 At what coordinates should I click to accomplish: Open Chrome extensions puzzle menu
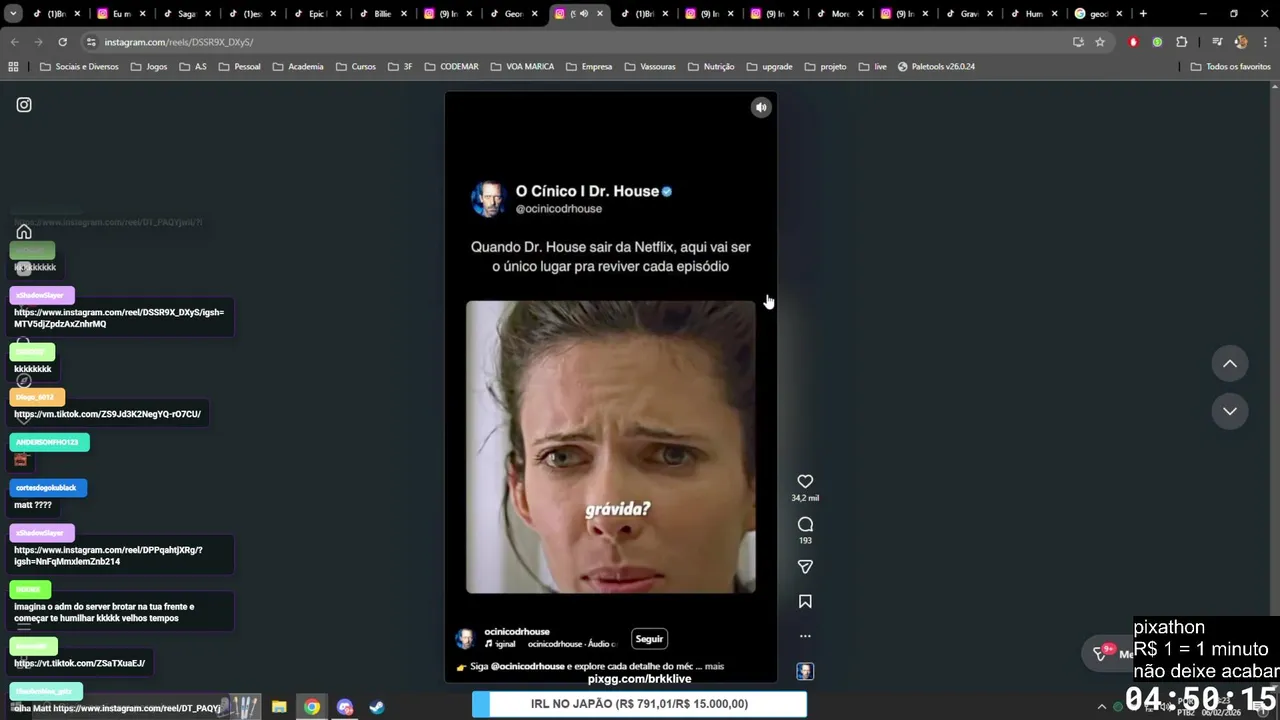click(x=1181, y=42)
